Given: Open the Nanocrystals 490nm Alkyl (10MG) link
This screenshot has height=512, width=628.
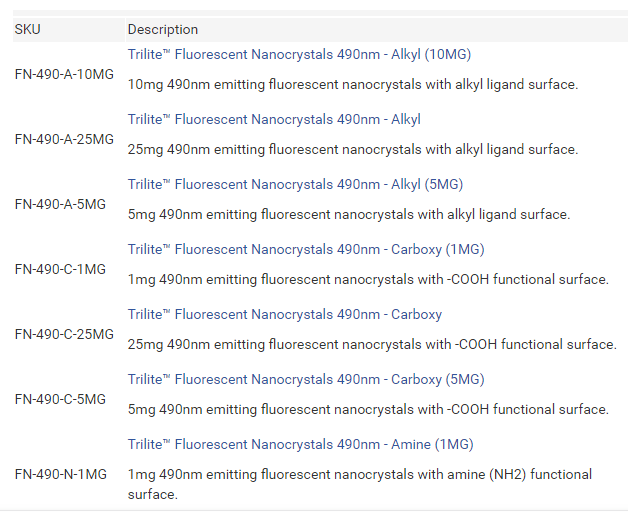Looking at the screenshot, I should pyautogui.click(x=299, y=54).
